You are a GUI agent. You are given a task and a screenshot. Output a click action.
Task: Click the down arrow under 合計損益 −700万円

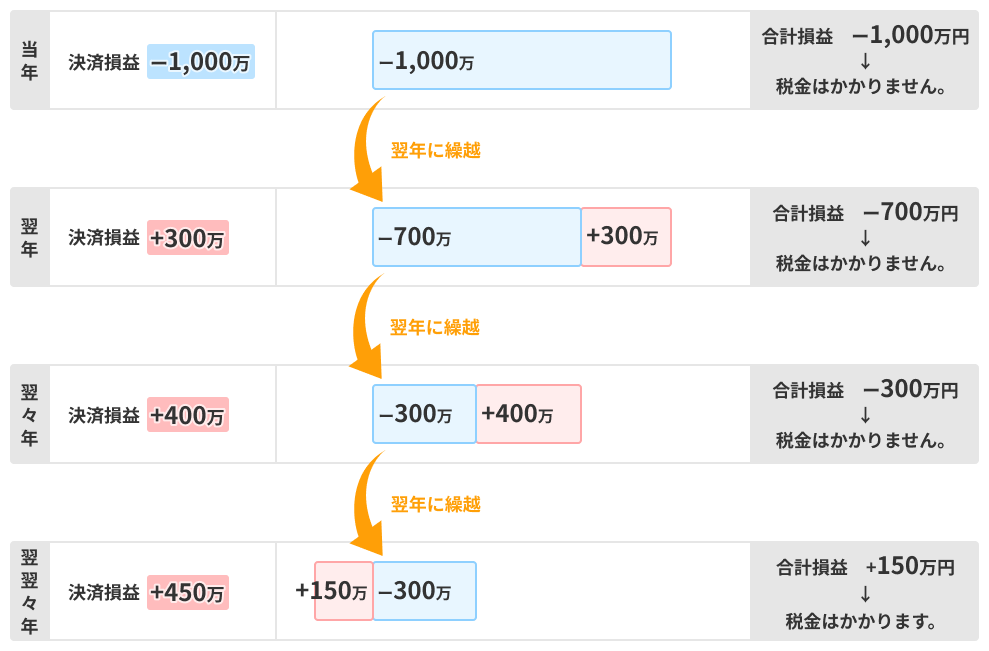(865, 238)
